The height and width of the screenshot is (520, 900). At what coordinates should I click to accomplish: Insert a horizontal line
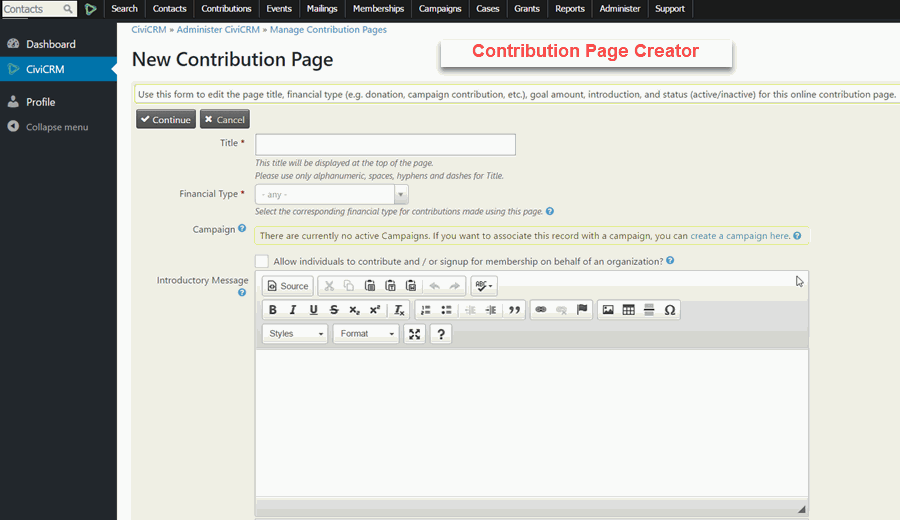point(649,310)
